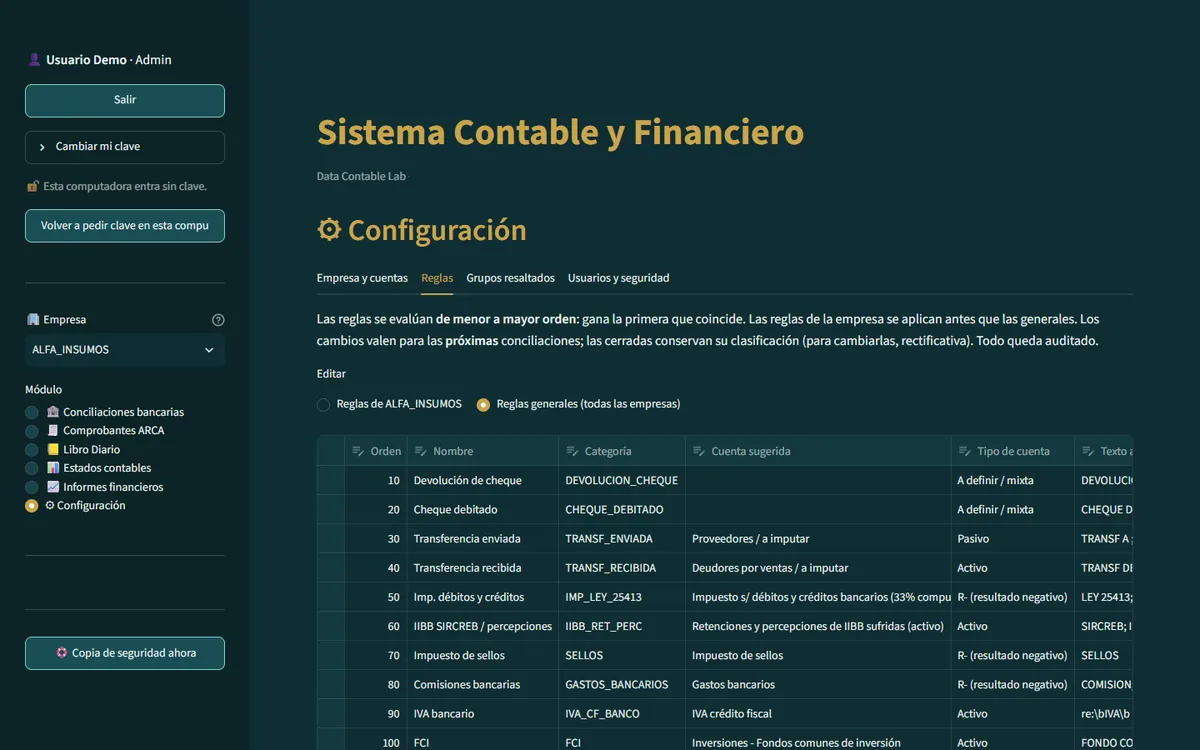Select the row checkbox for Cheque debitado
The width and height of the screenshot is (1200, 750).
[x=331, y=510]
